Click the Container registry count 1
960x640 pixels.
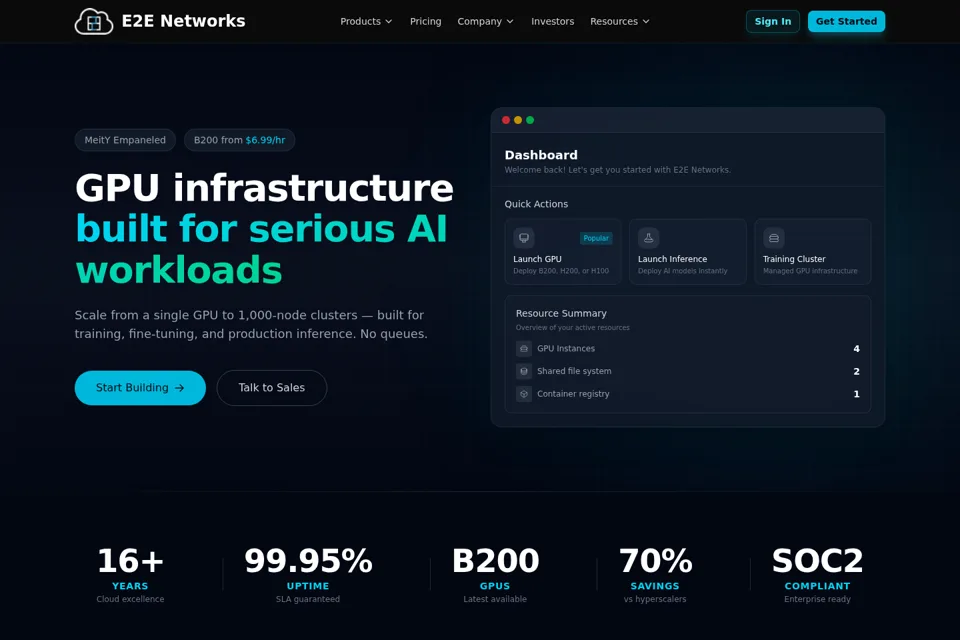tap(857, 394)
